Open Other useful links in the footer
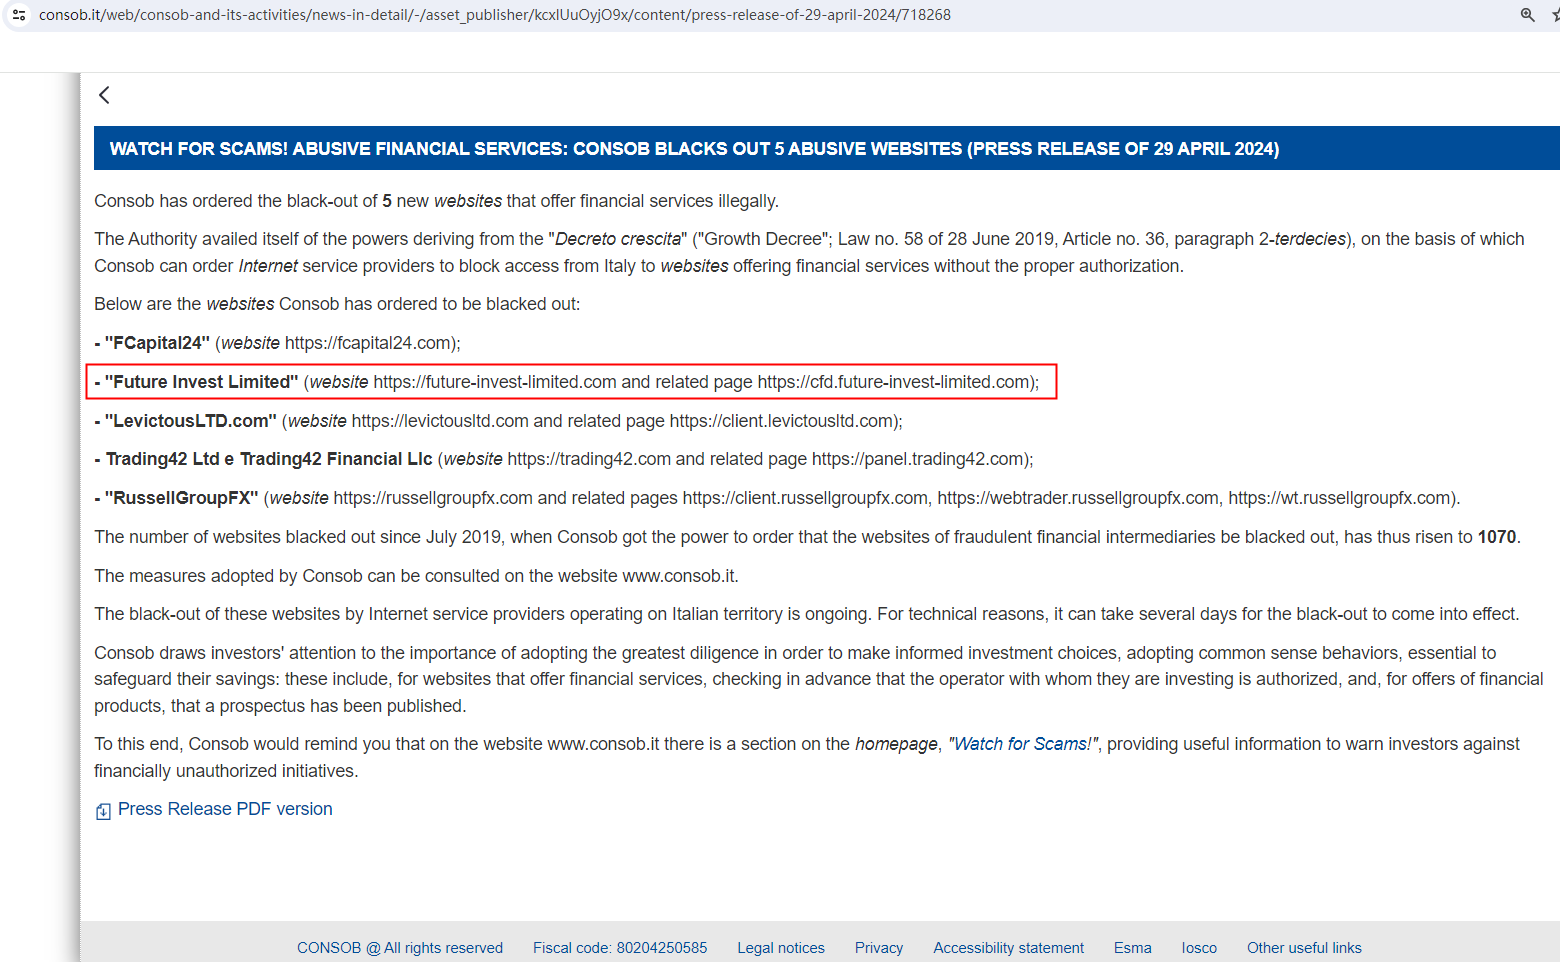1560x962 pixels. [1303, 948]
